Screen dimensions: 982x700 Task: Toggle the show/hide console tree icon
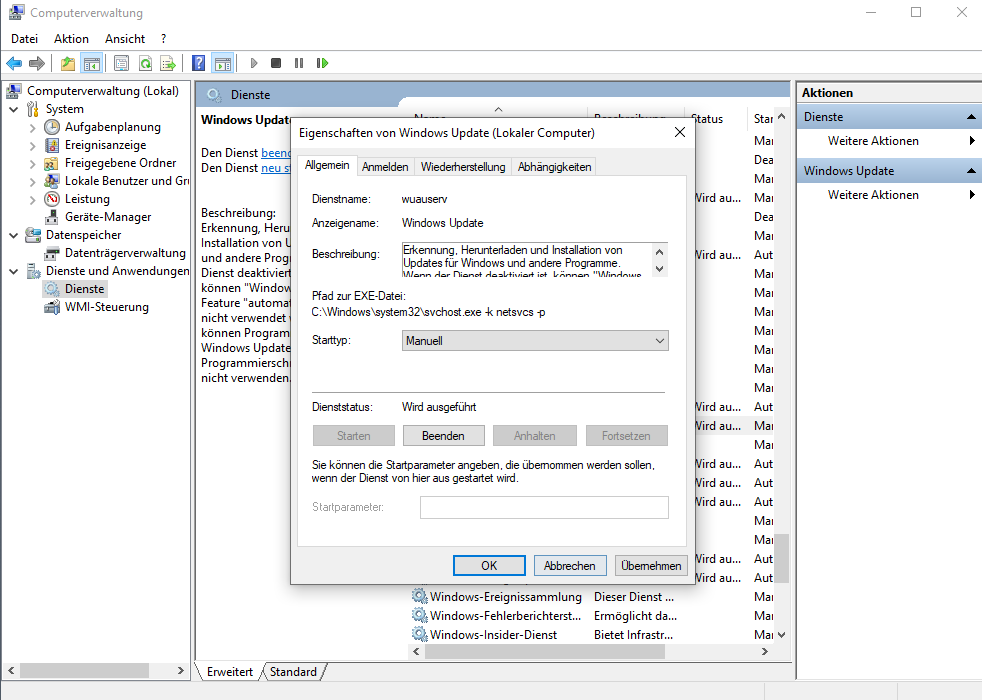[x=91, y=63]
